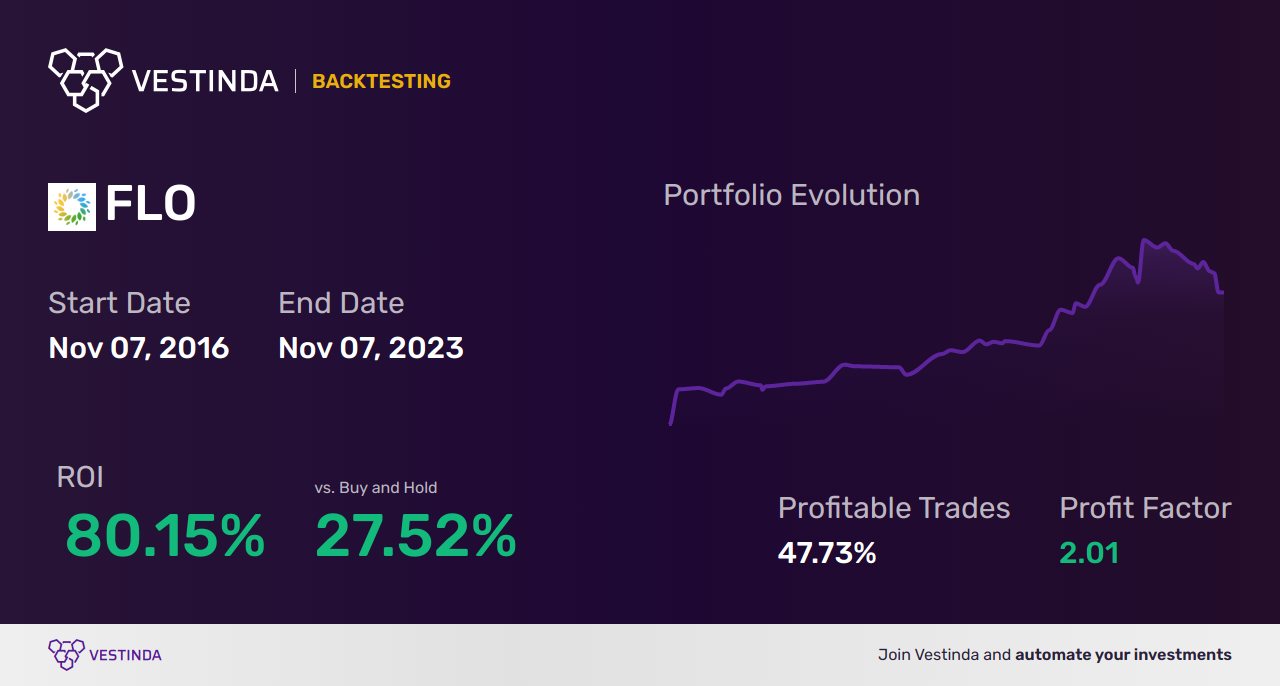Click the ROI label

coord(80,477)
